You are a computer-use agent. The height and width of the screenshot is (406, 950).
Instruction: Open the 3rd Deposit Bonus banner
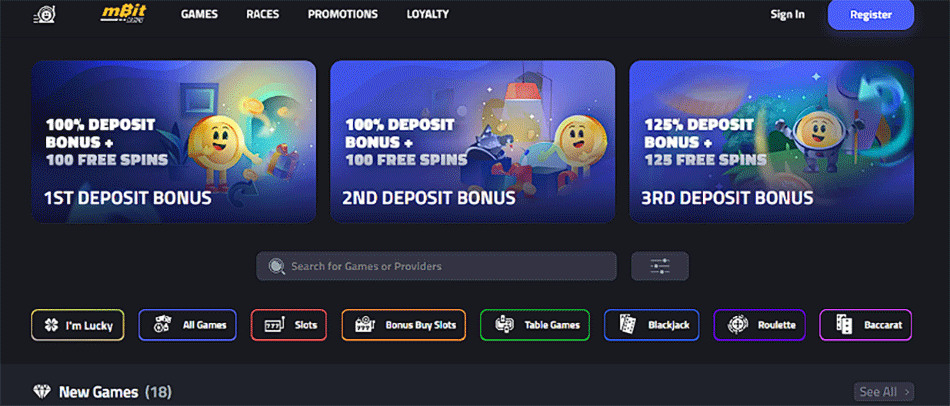tap(772, 142)
